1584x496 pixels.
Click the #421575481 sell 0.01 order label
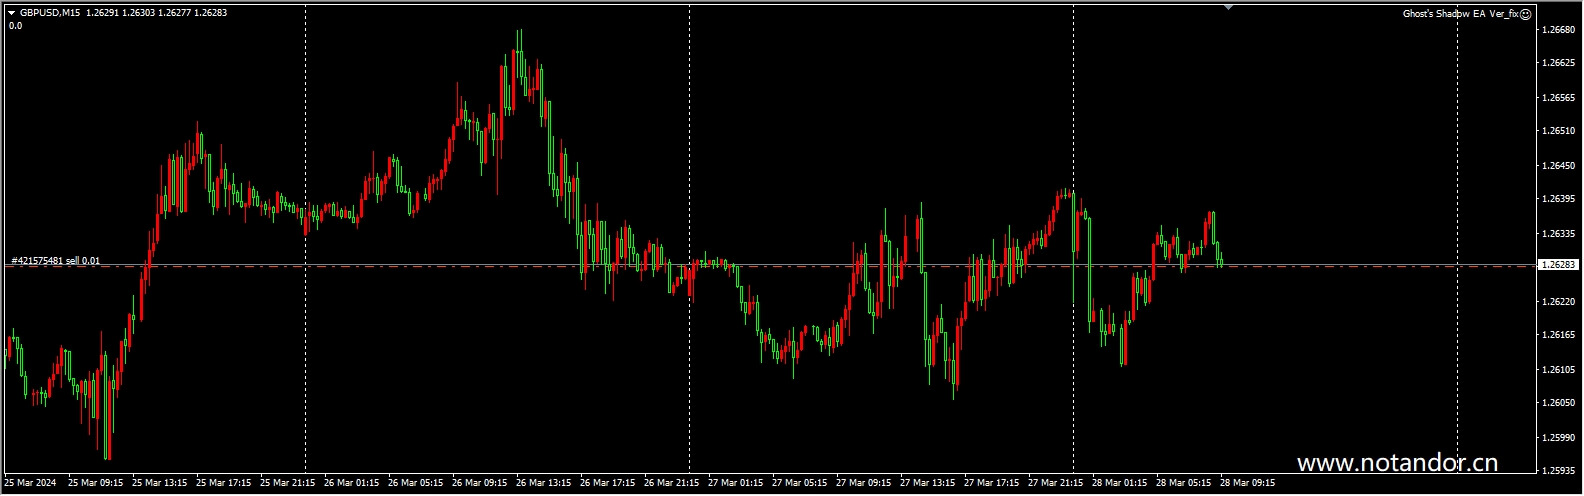click(55, 260)
